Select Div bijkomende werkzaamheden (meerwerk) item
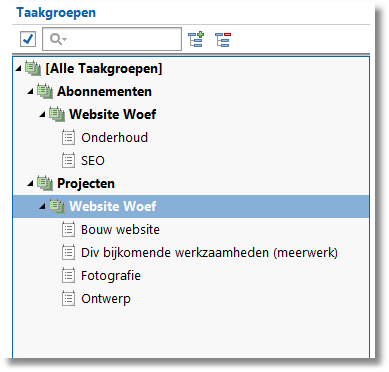 coord(209,253)
